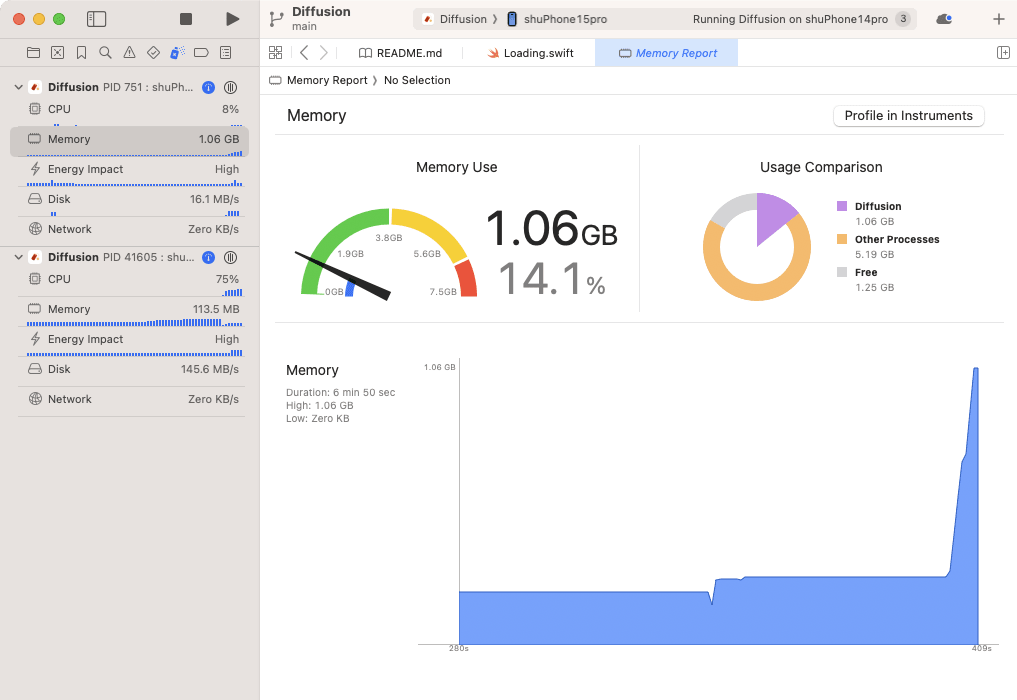Click the 1.25 GB Free value
Screen dimensions: 1017x700
click(874, 287)
